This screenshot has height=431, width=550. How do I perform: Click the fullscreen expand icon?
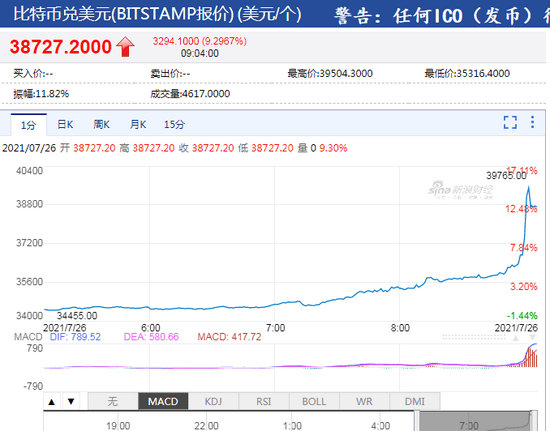pos(510,122)
